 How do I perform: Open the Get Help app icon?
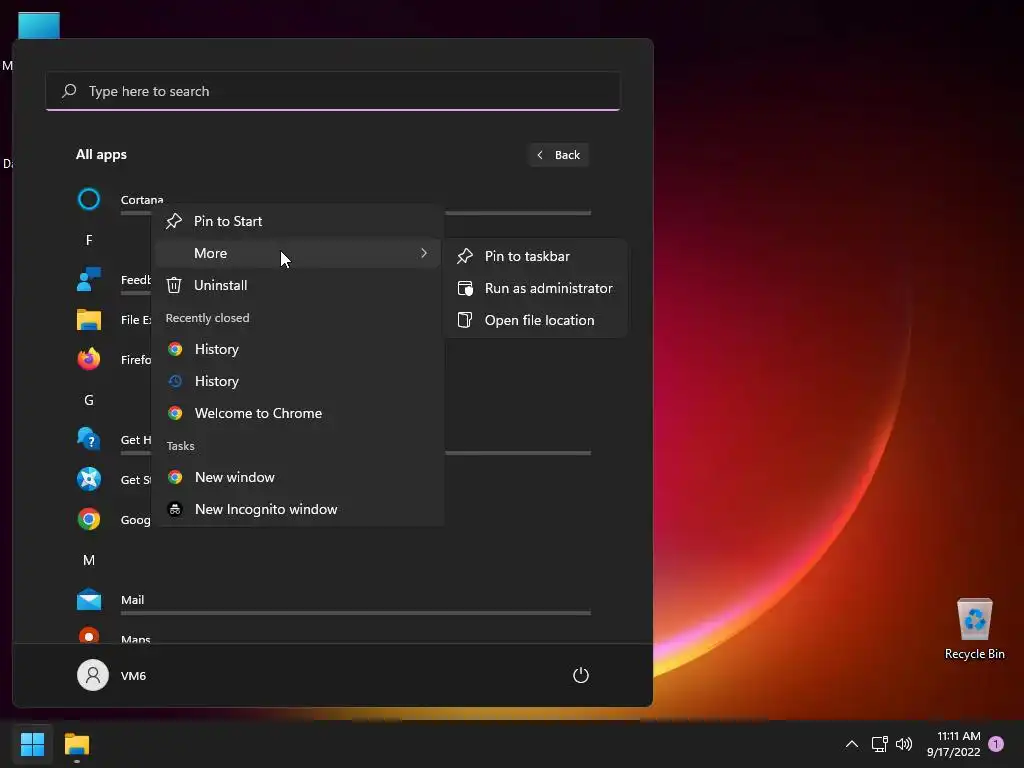[x=89, y=440]
